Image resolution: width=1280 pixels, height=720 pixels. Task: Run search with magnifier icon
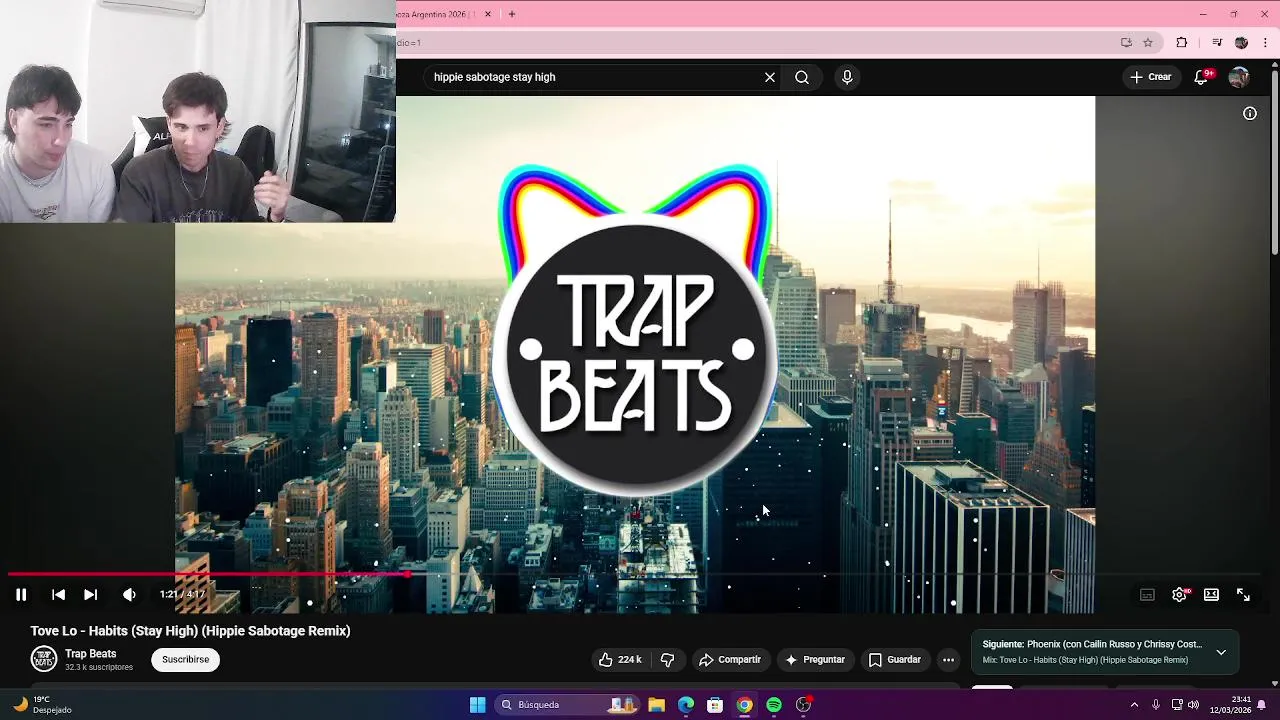(x=802, y=77)
